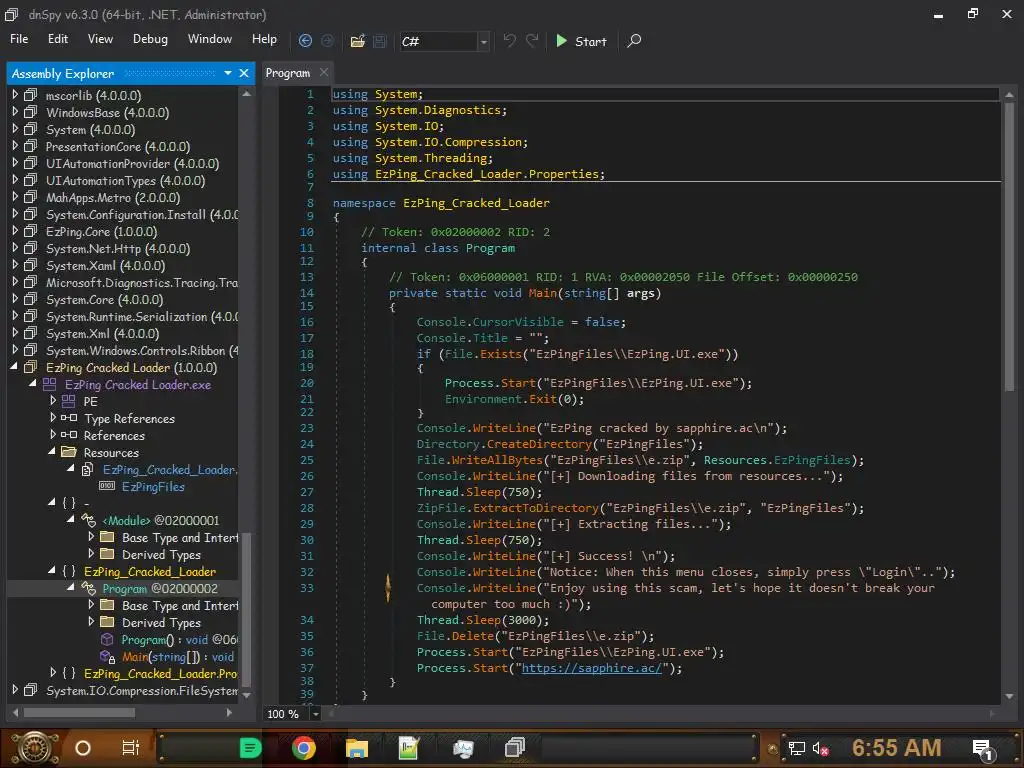This screenshot has height=768, width=1024.
Task: Click the Navigate Backward arrow icon
Action: point(305,41)
